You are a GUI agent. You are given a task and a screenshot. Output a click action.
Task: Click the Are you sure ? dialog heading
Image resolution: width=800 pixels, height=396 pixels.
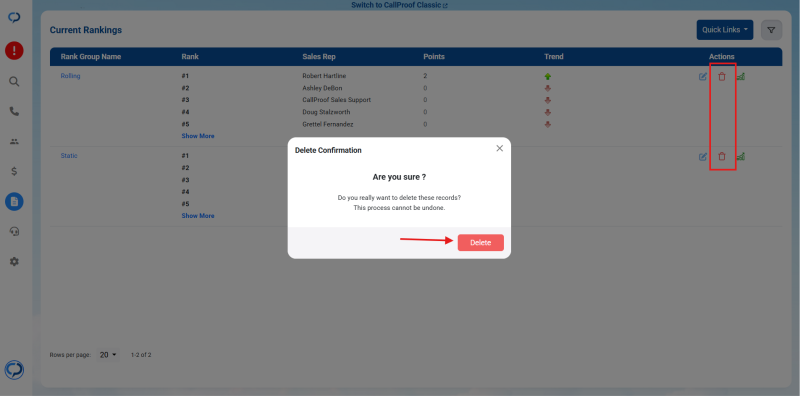tap(399, 177)
